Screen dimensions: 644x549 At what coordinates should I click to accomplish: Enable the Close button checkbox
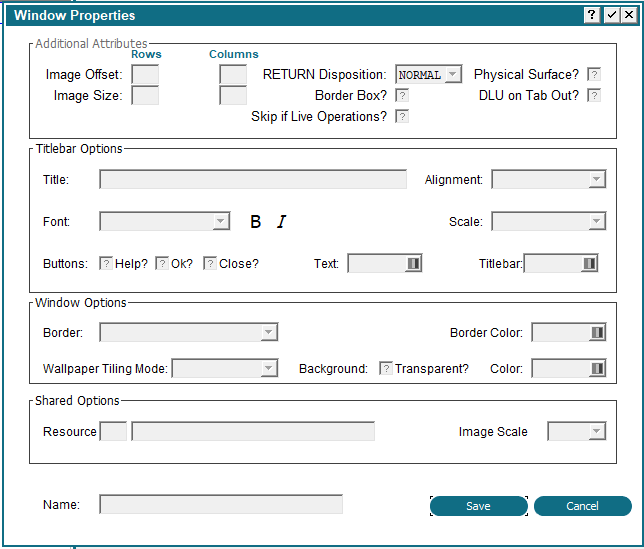pos(210,263)
